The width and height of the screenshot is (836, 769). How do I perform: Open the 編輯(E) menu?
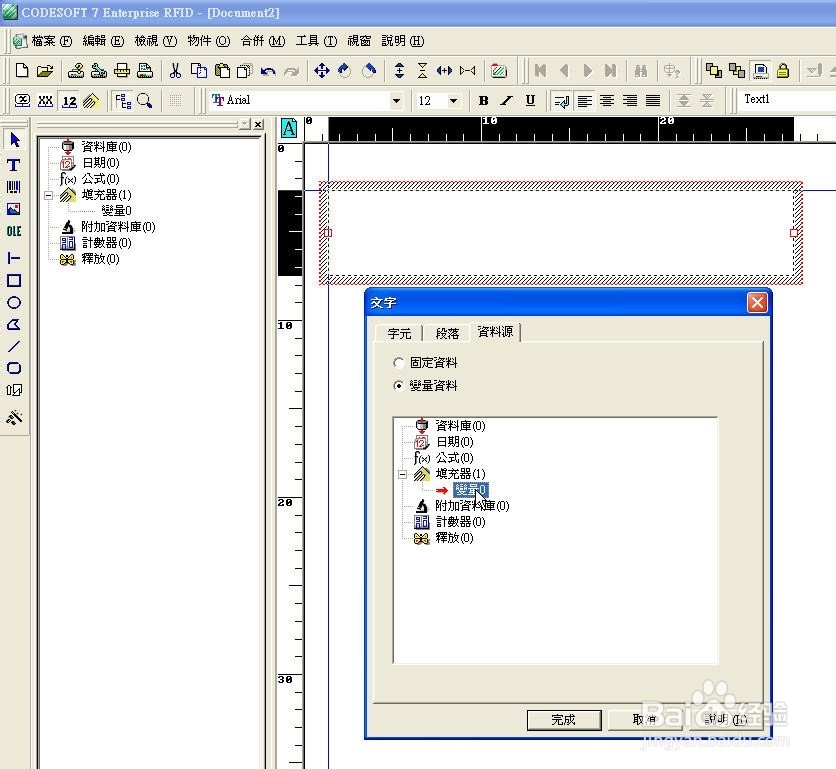[x=103, y=41]
